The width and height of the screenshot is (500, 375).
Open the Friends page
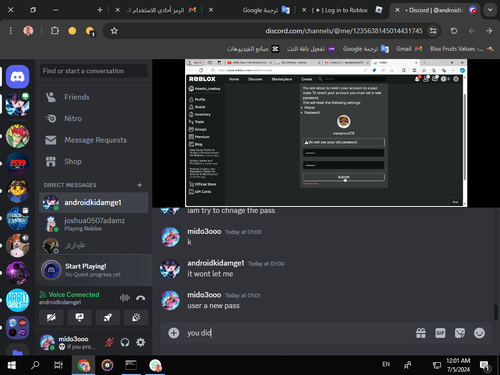[x=93, y=97]
